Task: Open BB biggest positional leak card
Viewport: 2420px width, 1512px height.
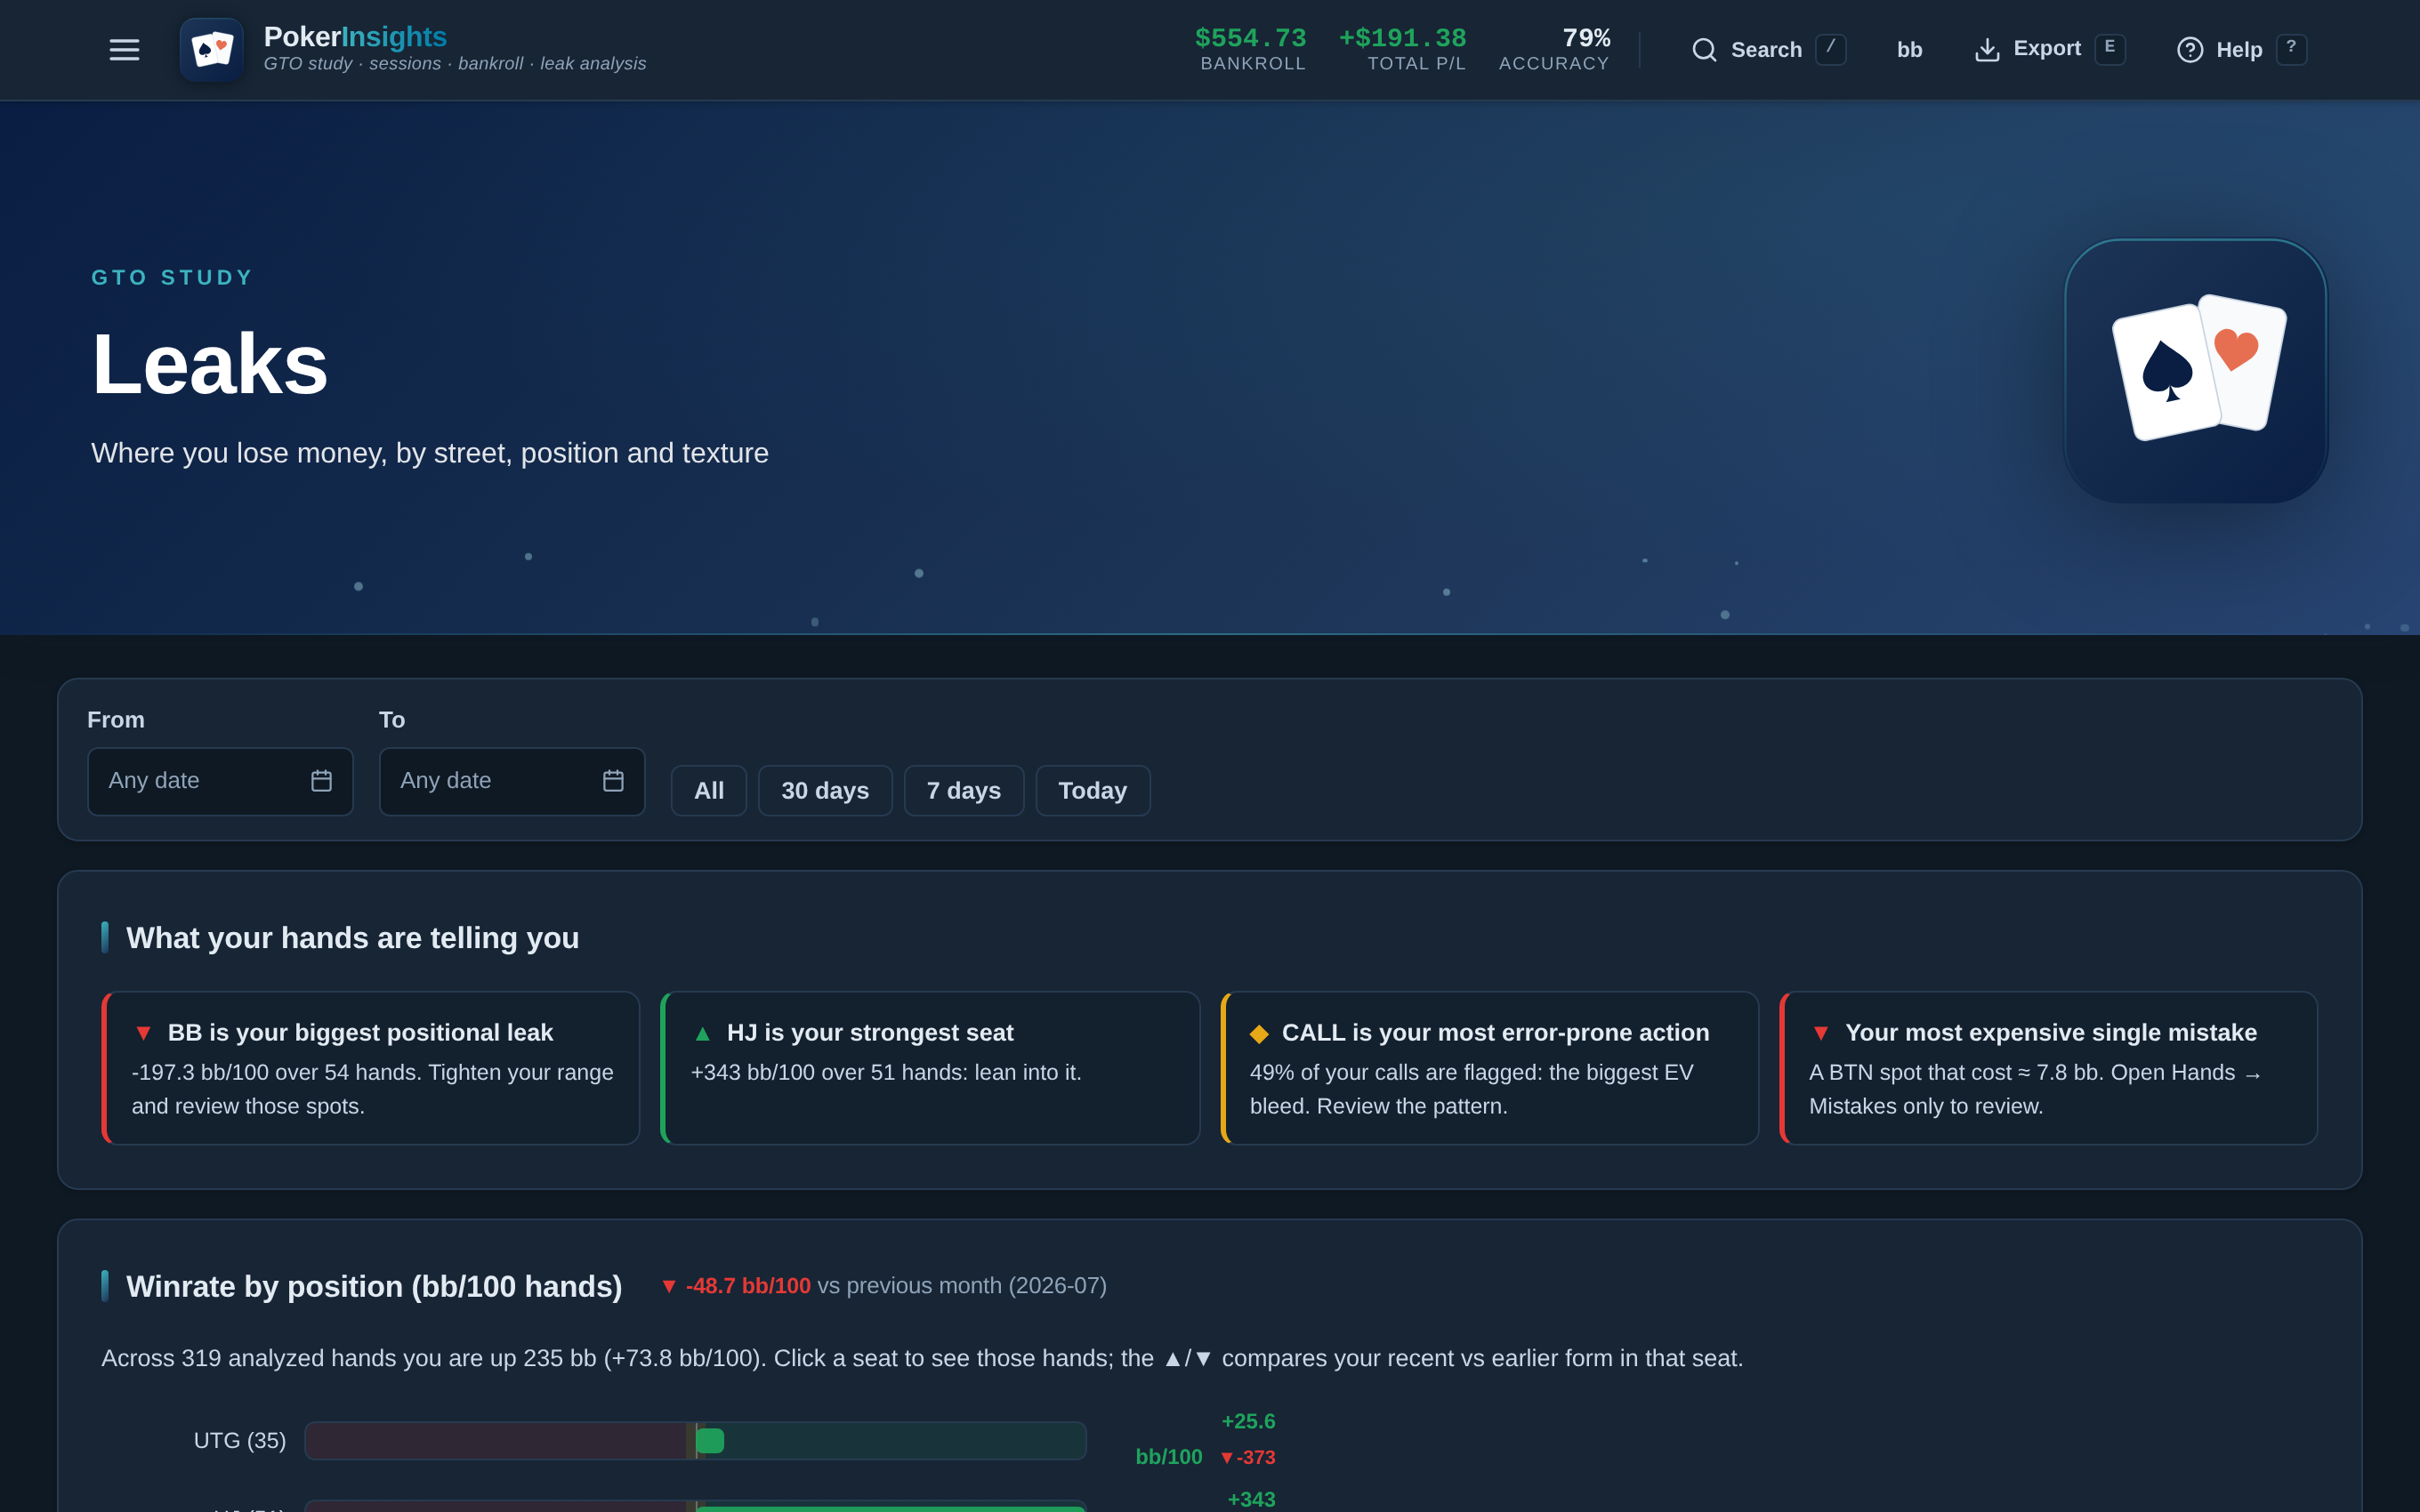Action: pos(371,1068)
